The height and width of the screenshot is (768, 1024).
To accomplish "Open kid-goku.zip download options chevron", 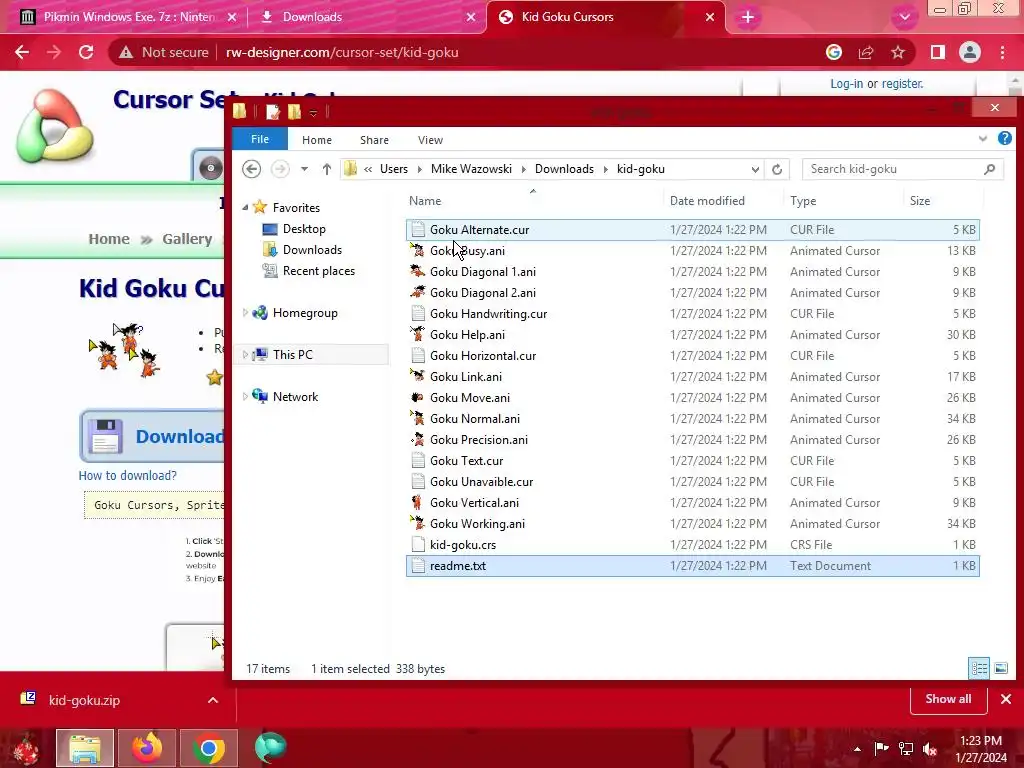I will 213,700.
